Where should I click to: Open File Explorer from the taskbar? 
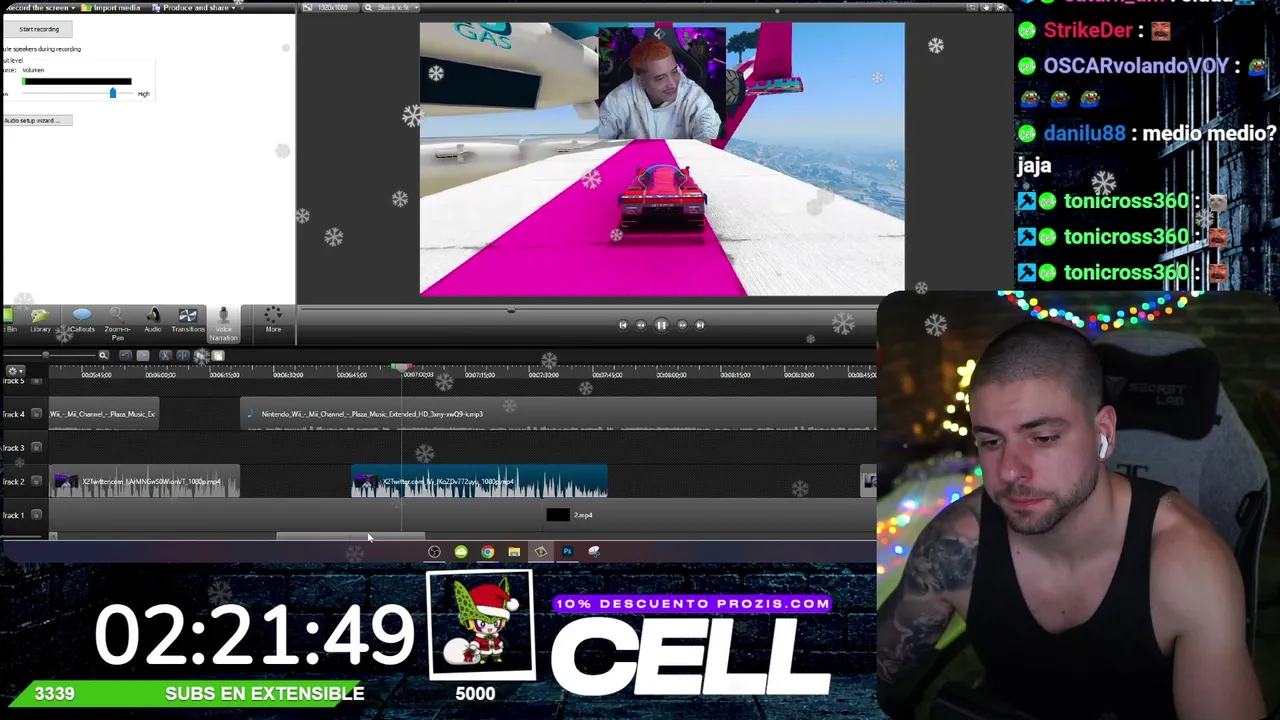tap(514, 552)
